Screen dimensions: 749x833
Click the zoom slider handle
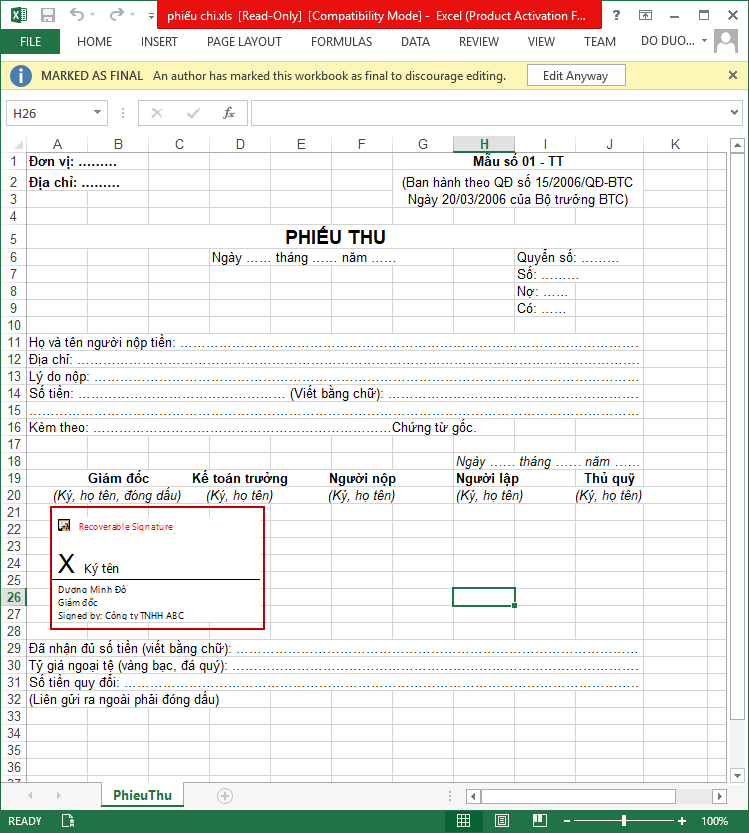click(624, 821)
